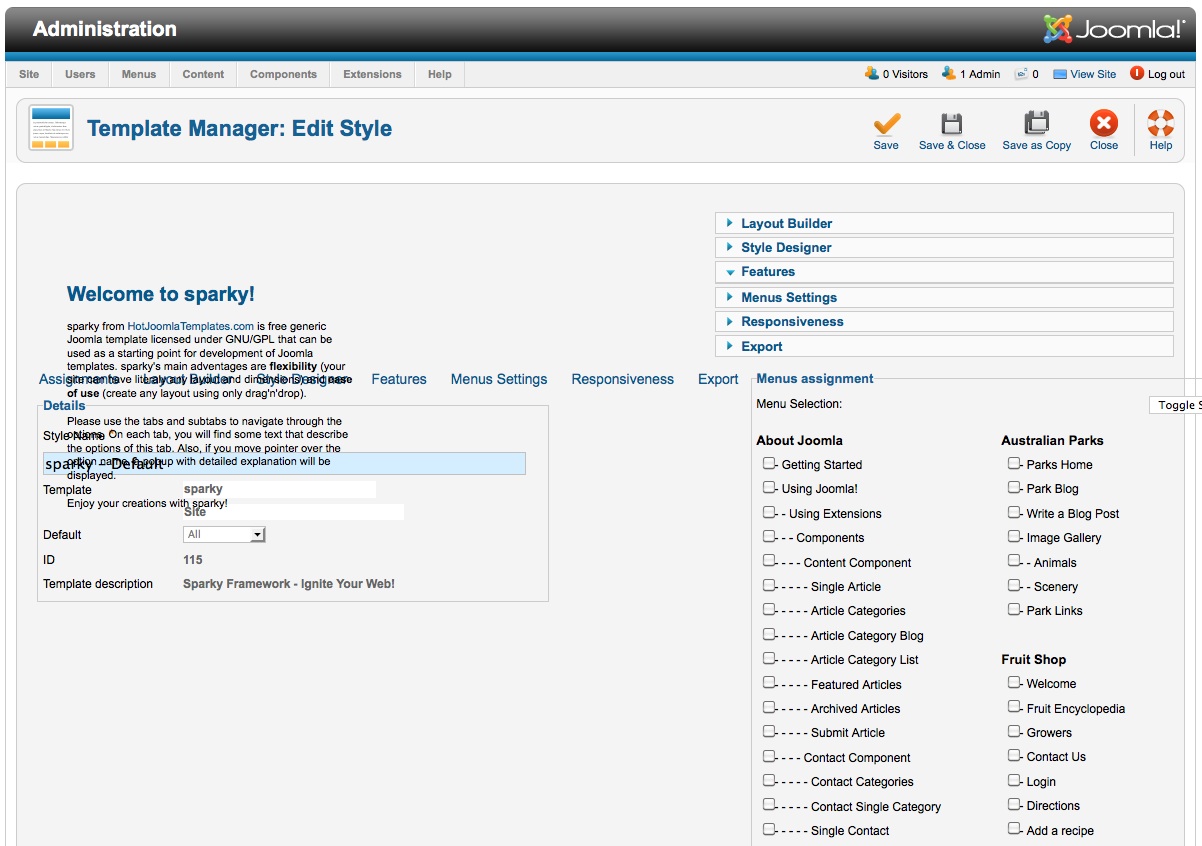Tick the Getting Started checkbox
The width and height of the screenshot is (1202, 846).
click(x=769, y=463)
